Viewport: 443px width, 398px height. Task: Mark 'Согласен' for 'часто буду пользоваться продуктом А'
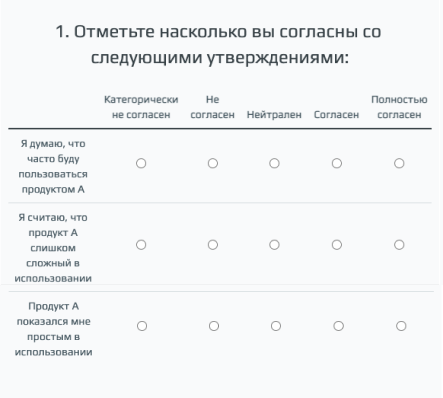pyautogui.click(x=337, y=163)
